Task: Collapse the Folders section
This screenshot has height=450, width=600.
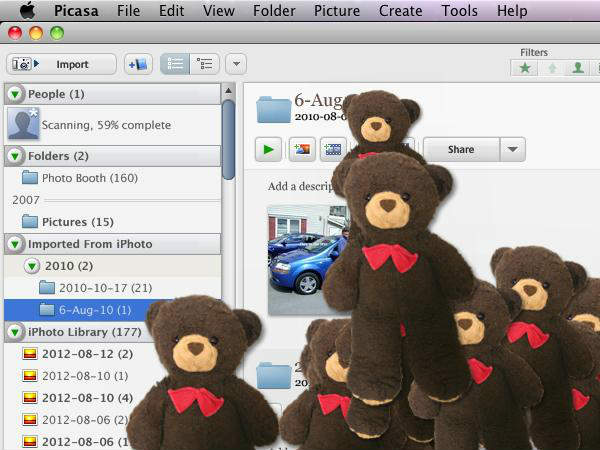Action: point(15,156)
